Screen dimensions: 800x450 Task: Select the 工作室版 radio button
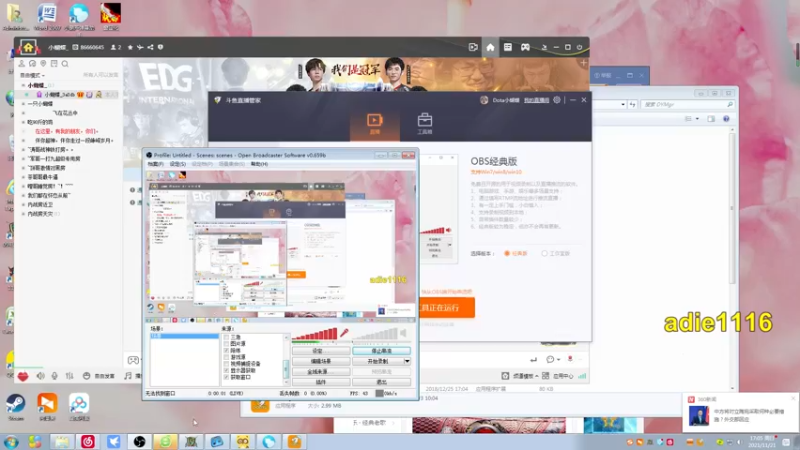click(x=544, y=254)
